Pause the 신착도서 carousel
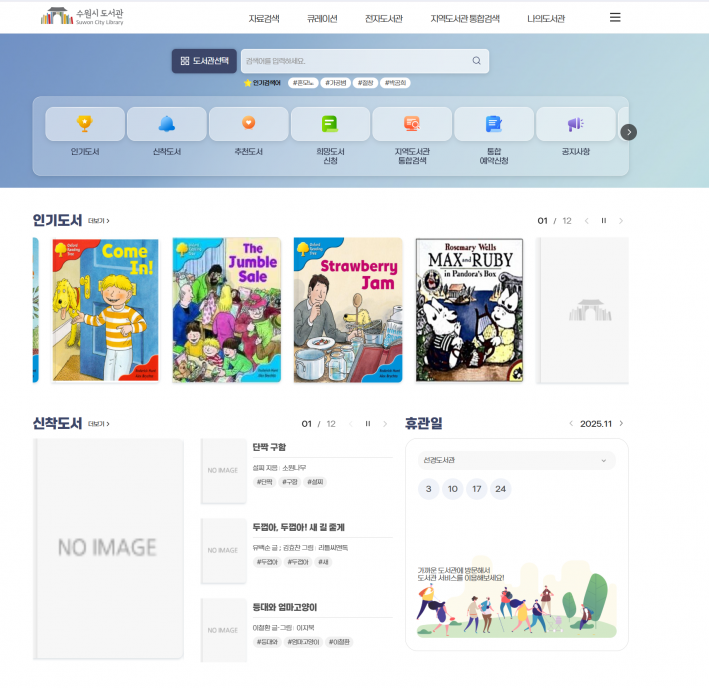 pos(368,424)
